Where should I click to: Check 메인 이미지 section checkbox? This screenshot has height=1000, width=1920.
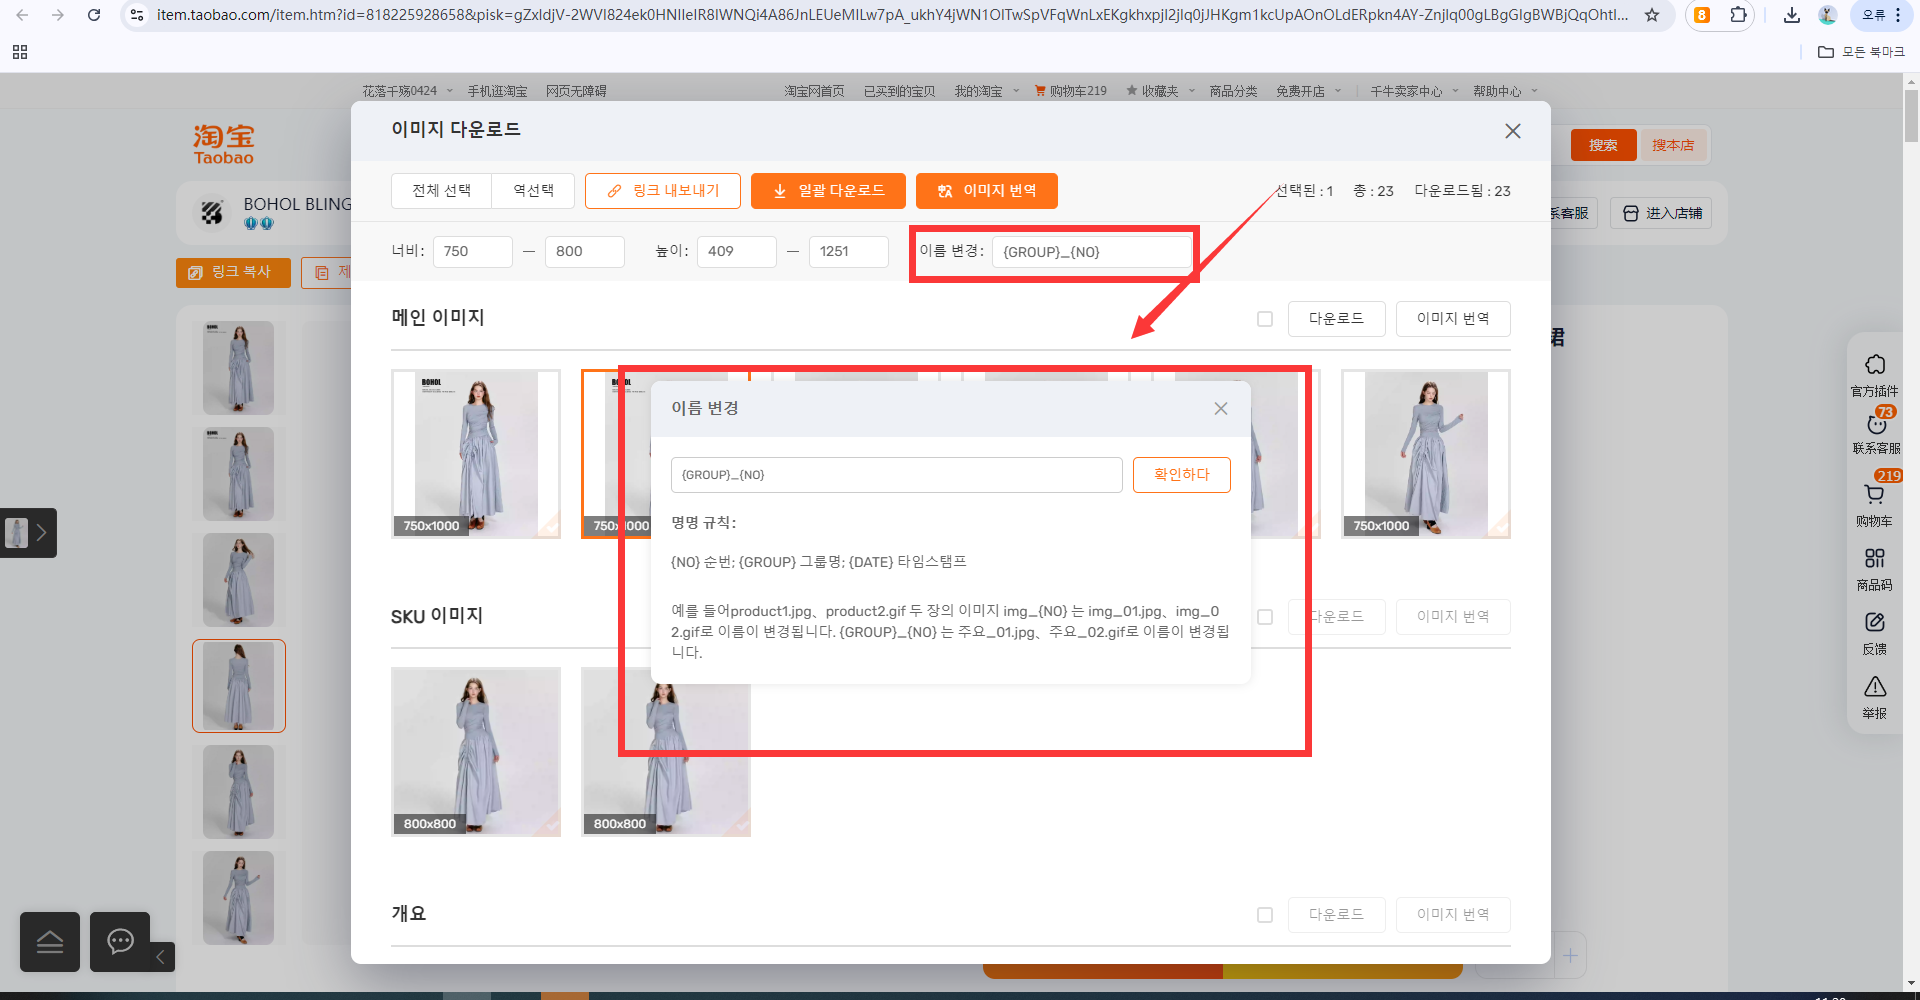pos(1265,319)
